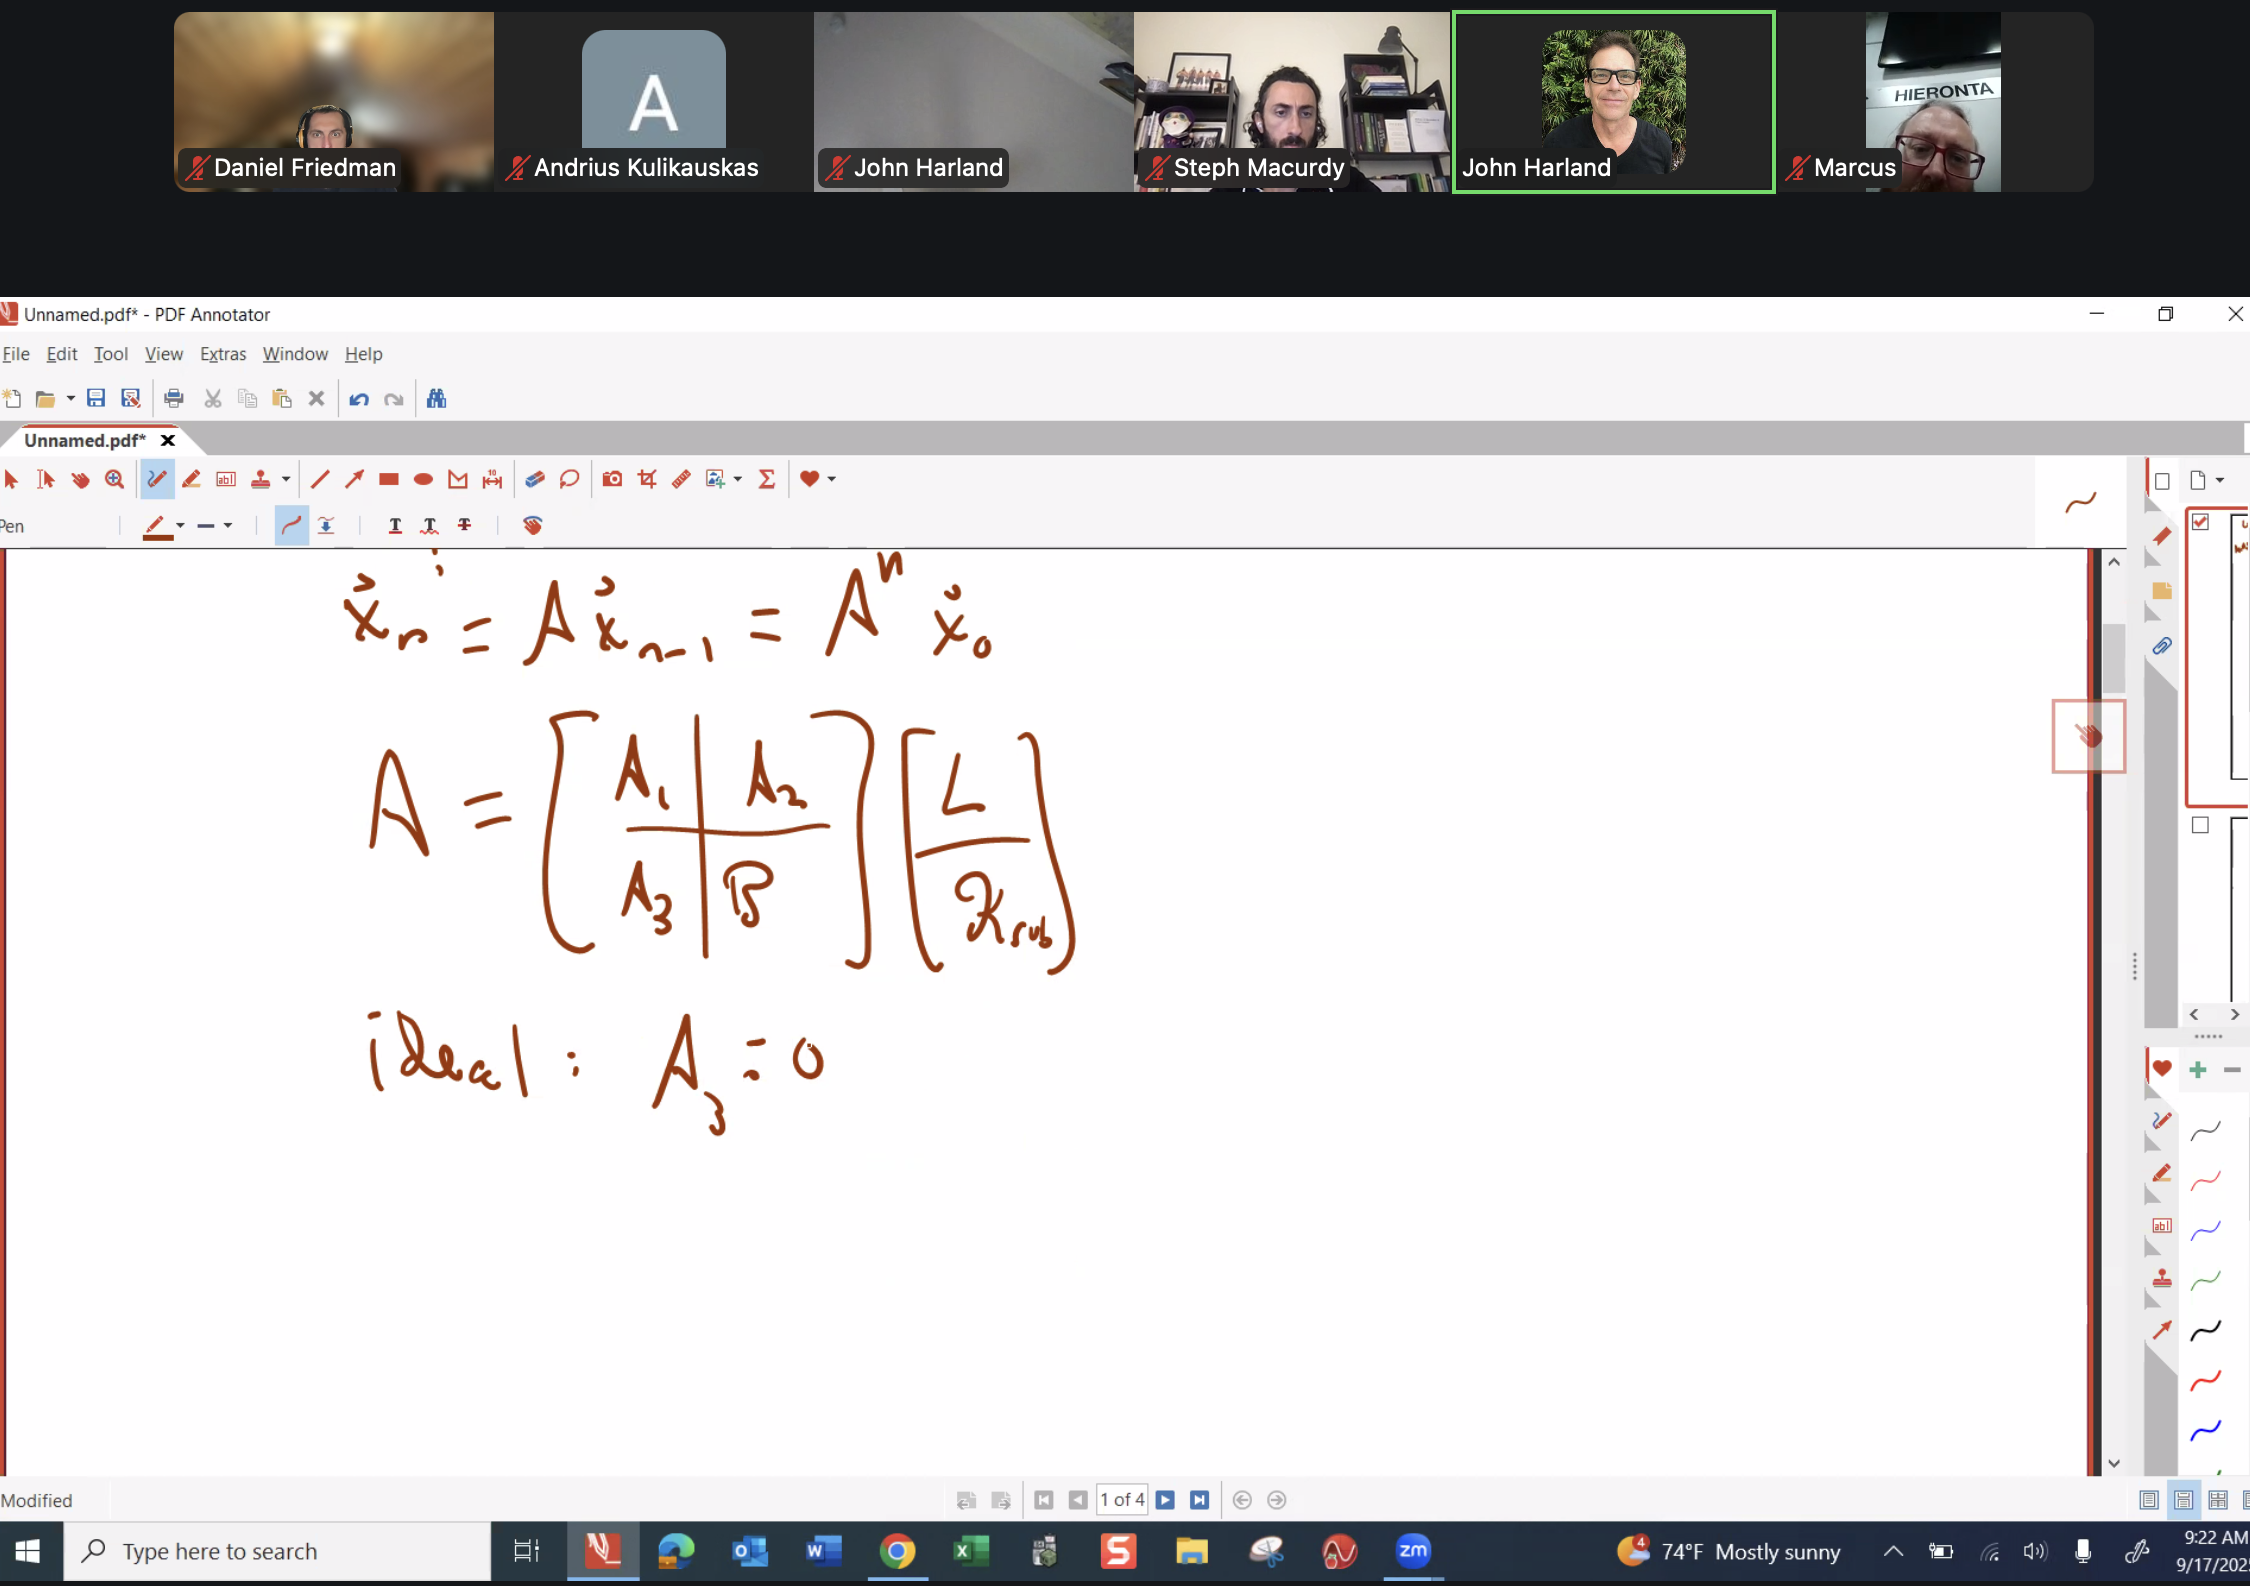The height and width of the screenshot is (1586, 2250).
Task: Select the Lasso tool
Action: pos(569,479)
